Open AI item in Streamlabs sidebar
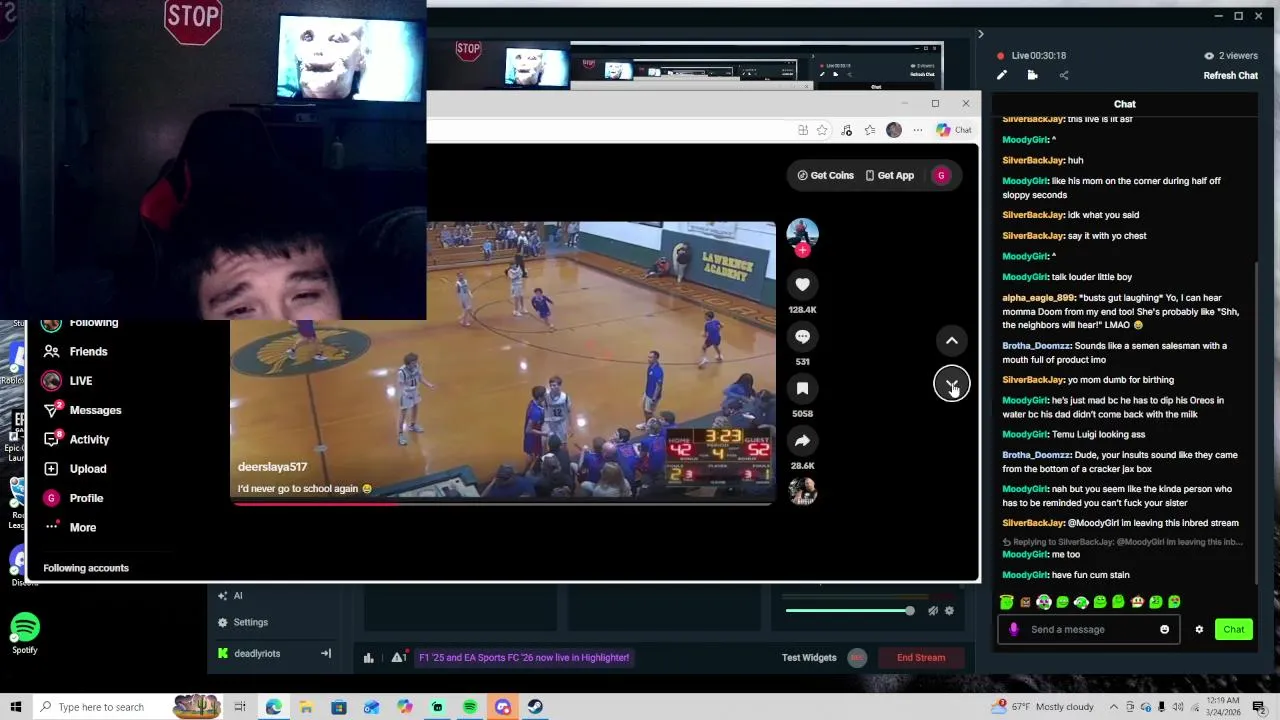1280x720 pixels. tap(230, 596)
